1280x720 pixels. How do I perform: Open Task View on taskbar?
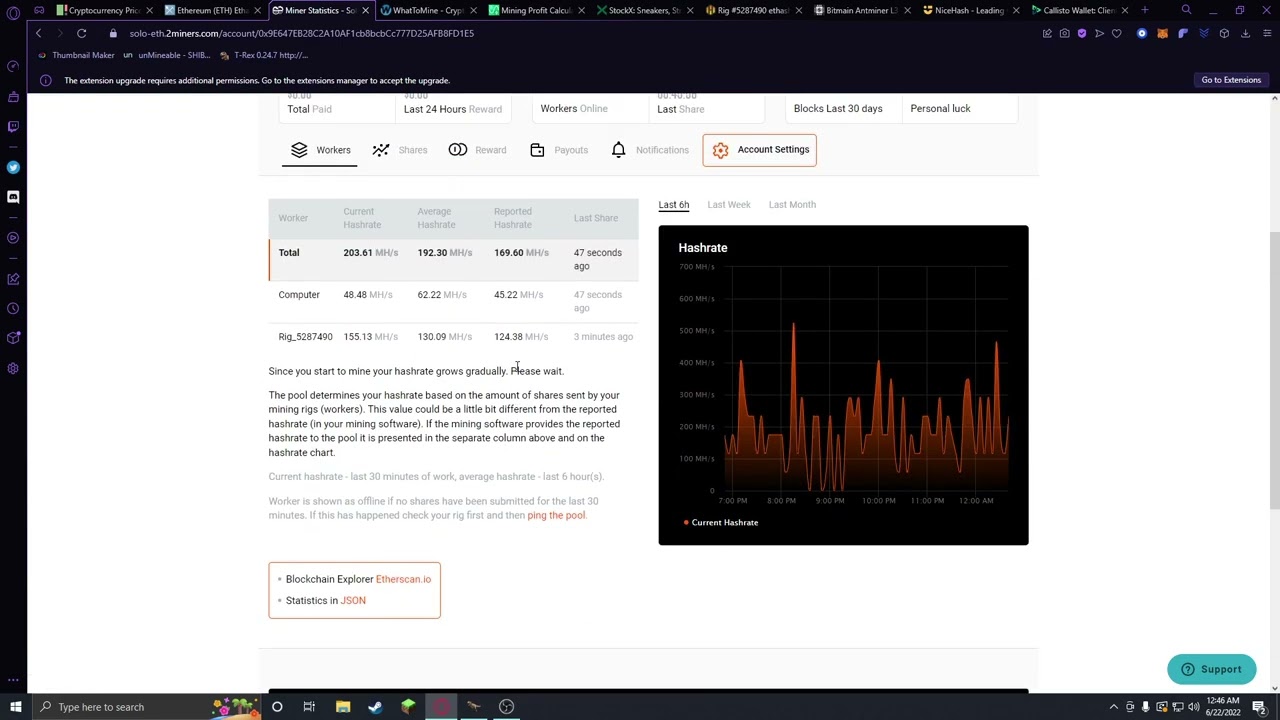coord(309,707)
